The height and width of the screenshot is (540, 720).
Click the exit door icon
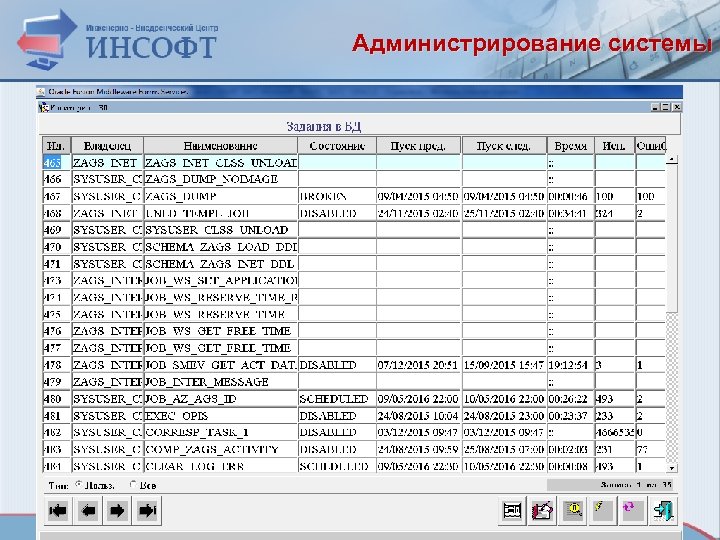pyautogui.click(x=663, y=510)
